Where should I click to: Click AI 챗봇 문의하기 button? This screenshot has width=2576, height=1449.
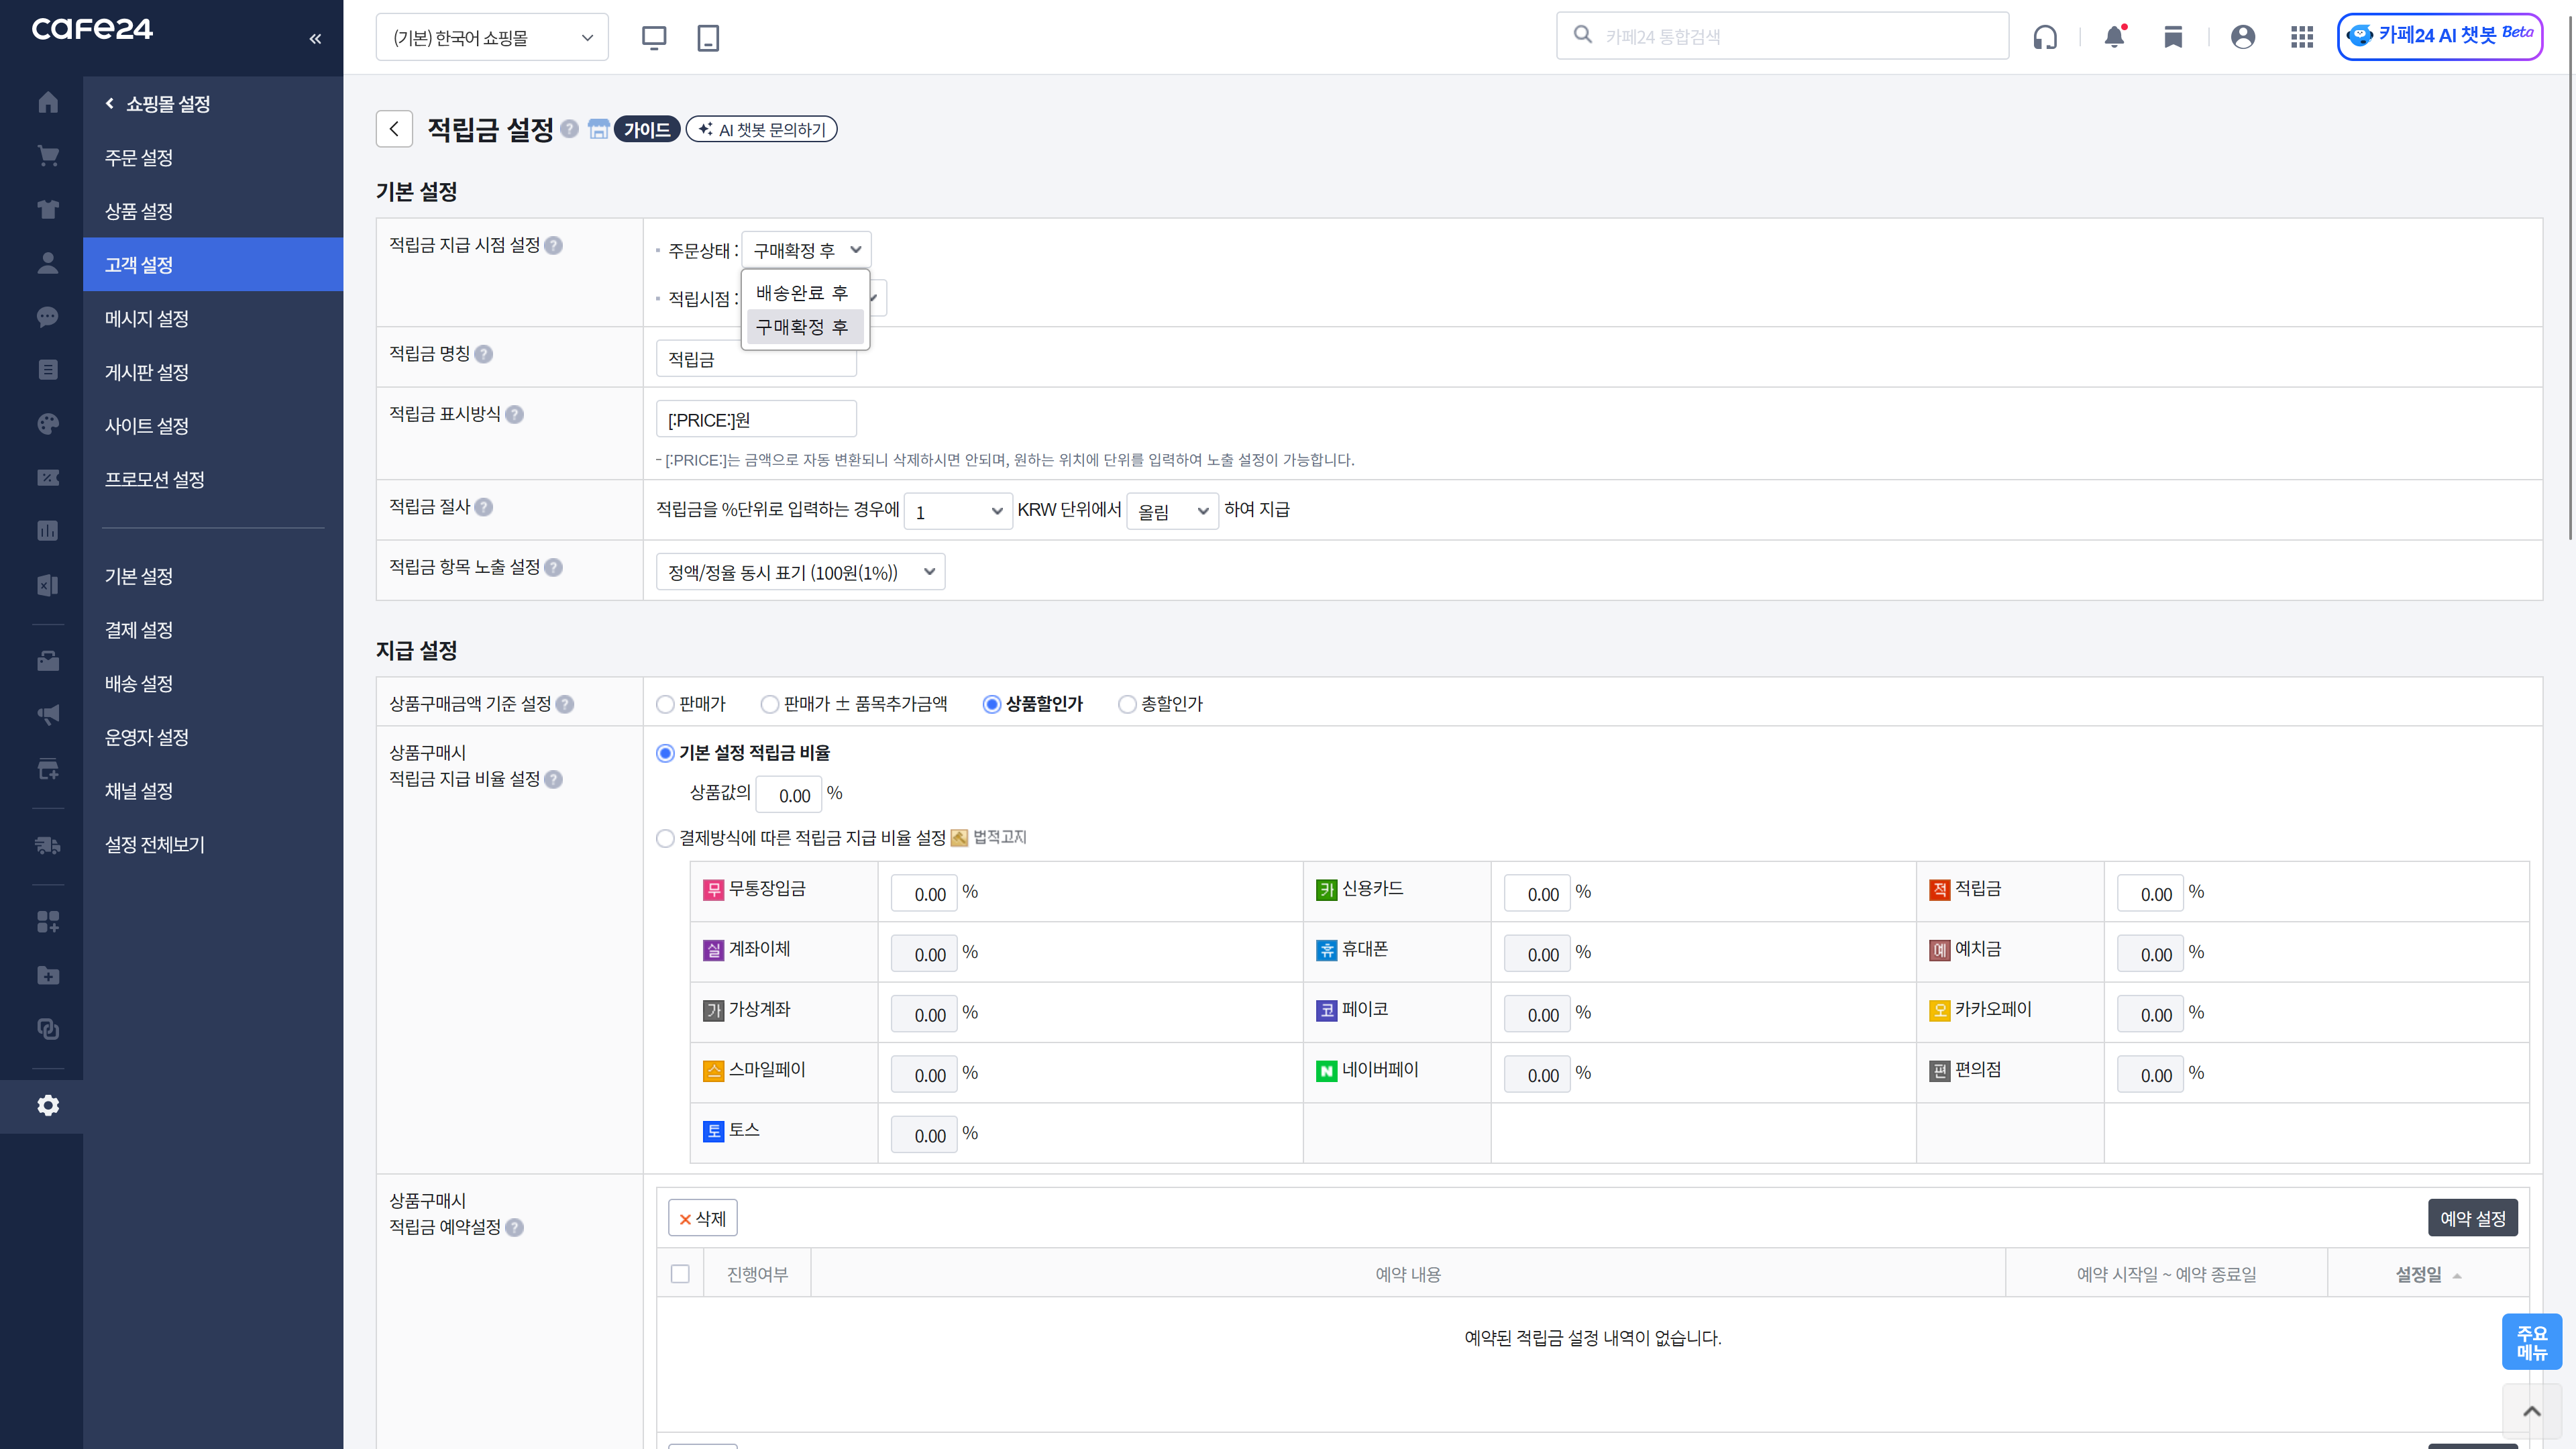[x=761, y=129]
